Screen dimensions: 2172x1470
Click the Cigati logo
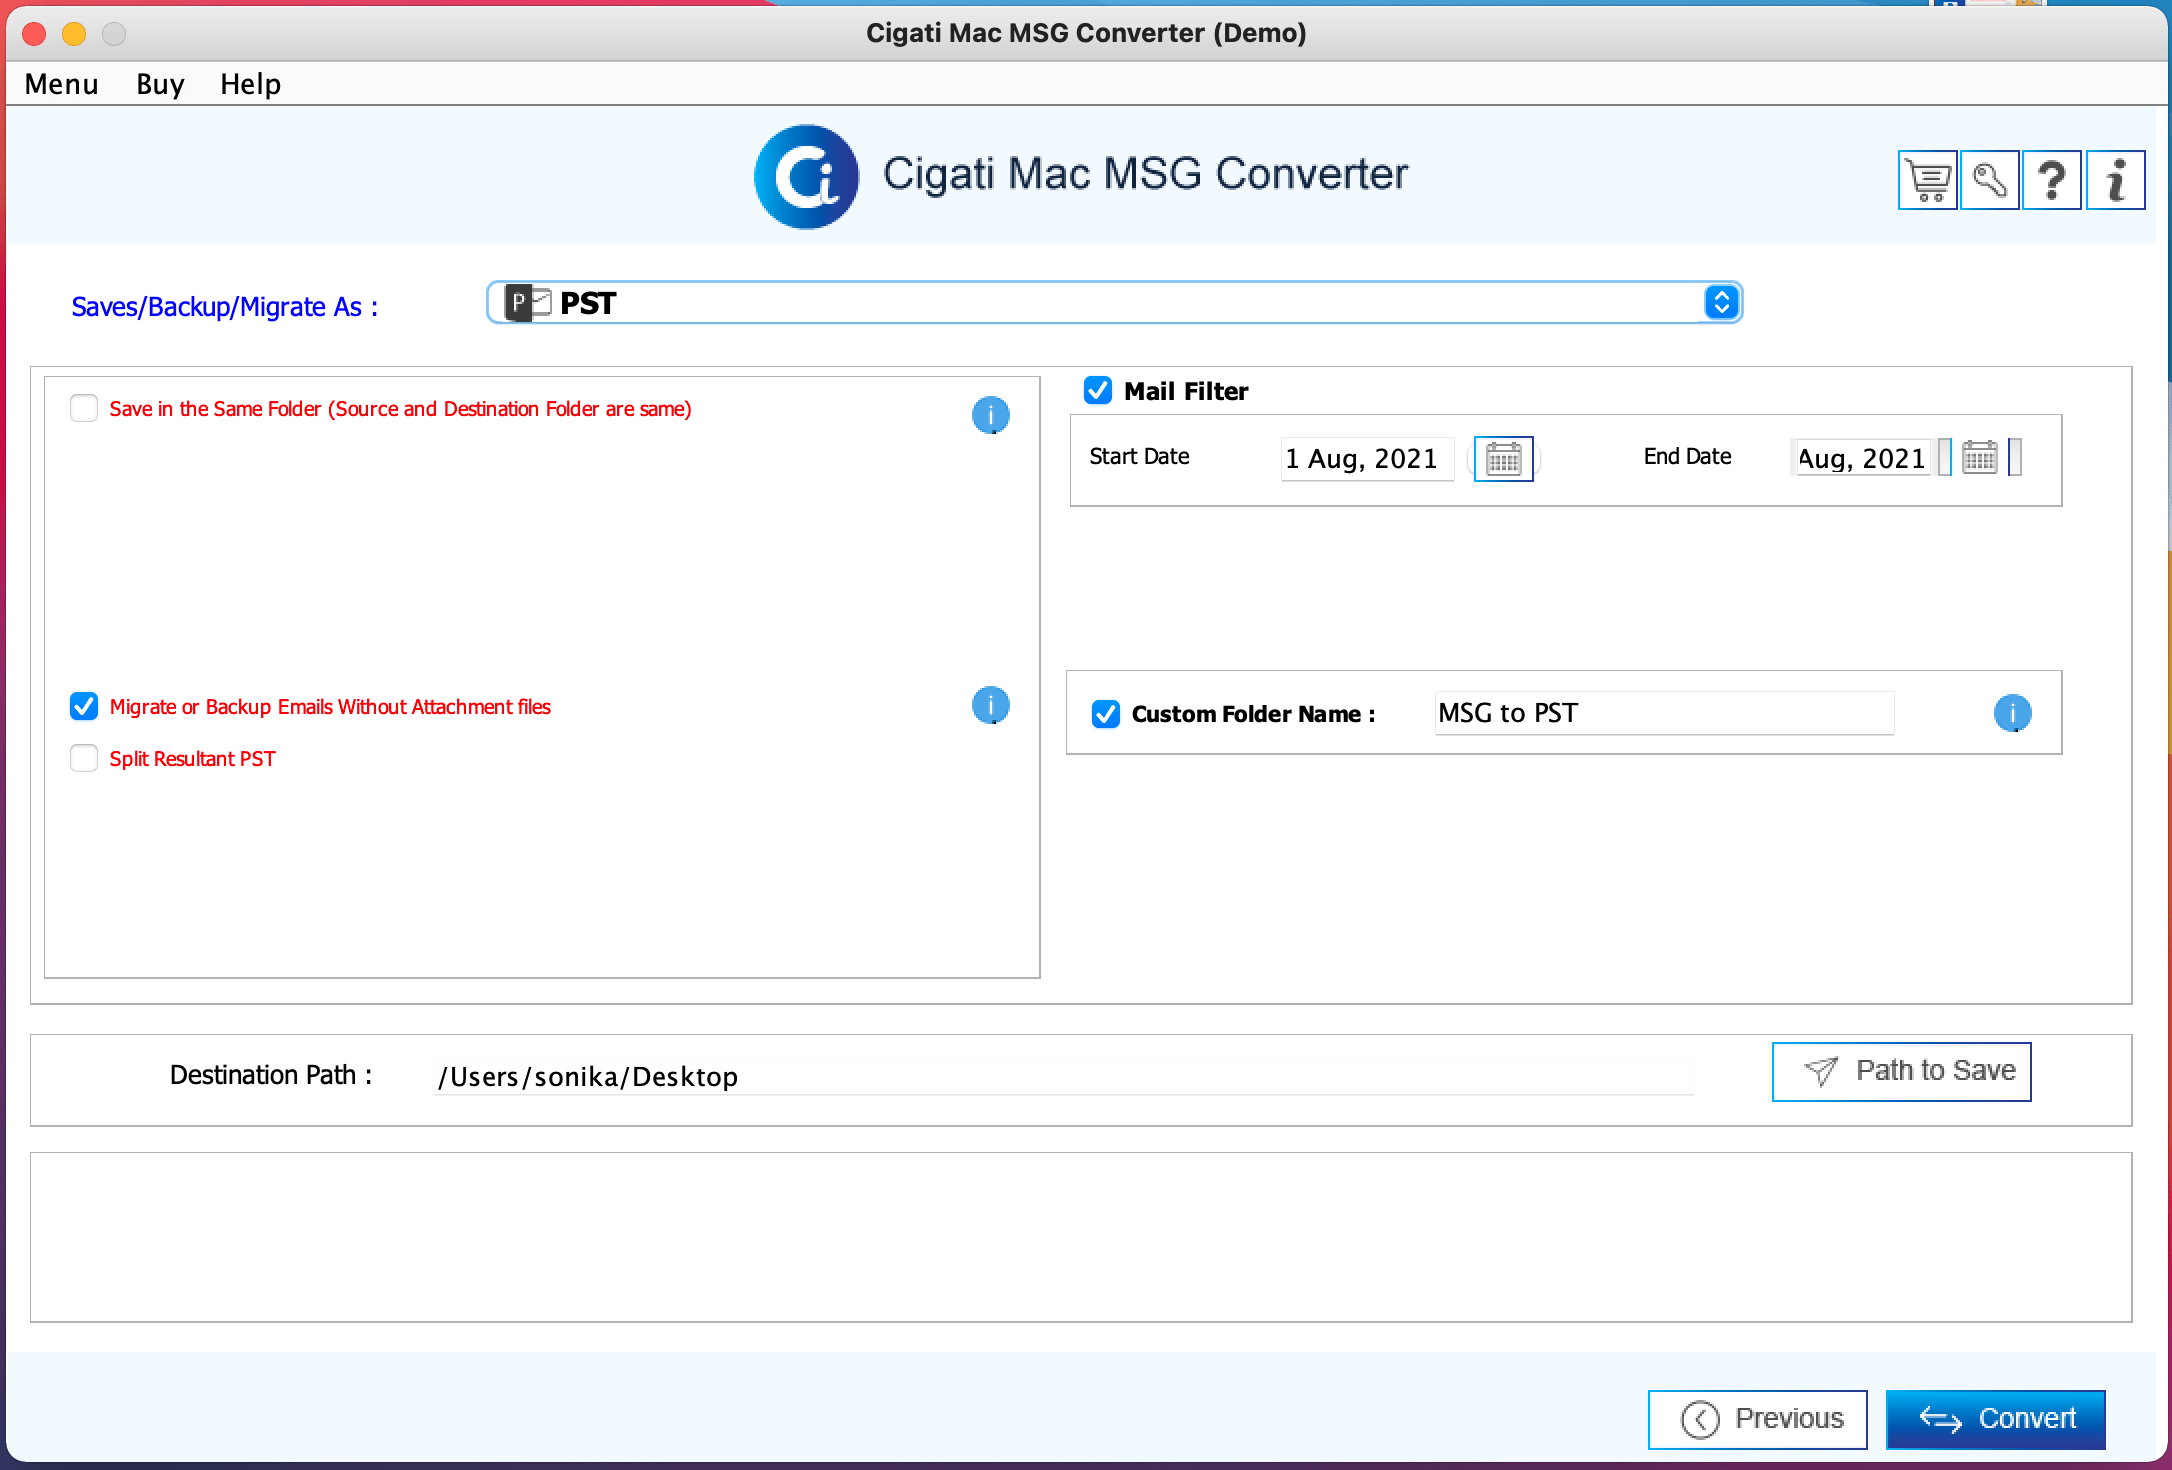806,177
